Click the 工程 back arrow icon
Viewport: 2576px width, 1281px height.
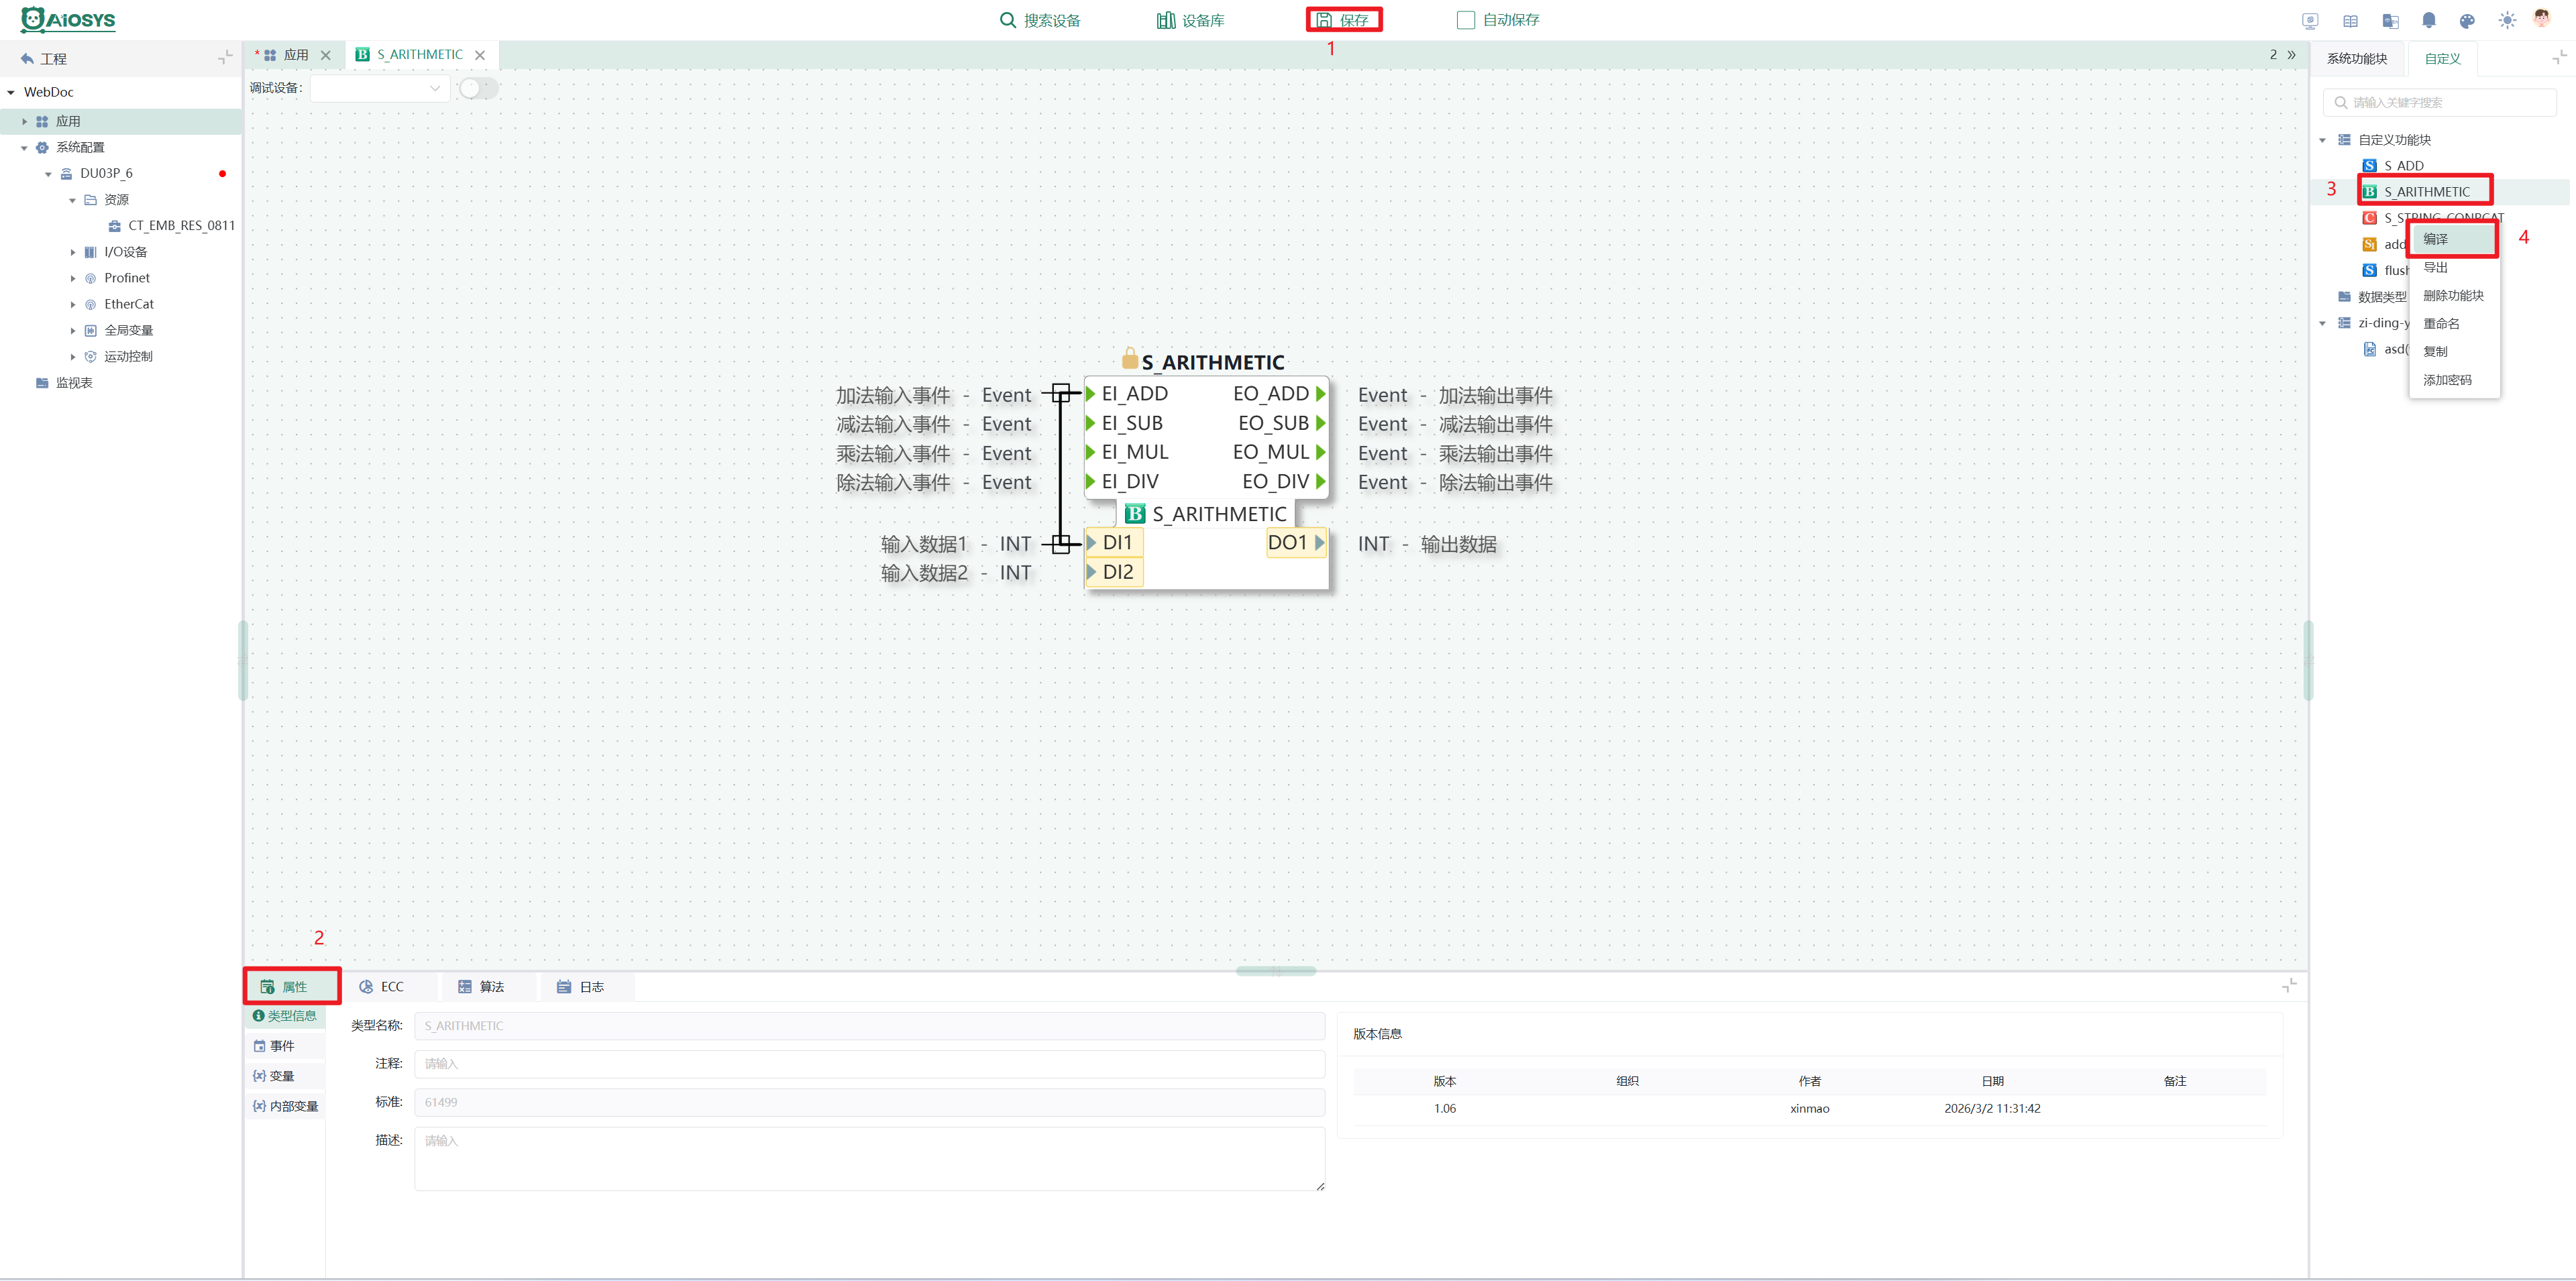(x=27, y=59)
